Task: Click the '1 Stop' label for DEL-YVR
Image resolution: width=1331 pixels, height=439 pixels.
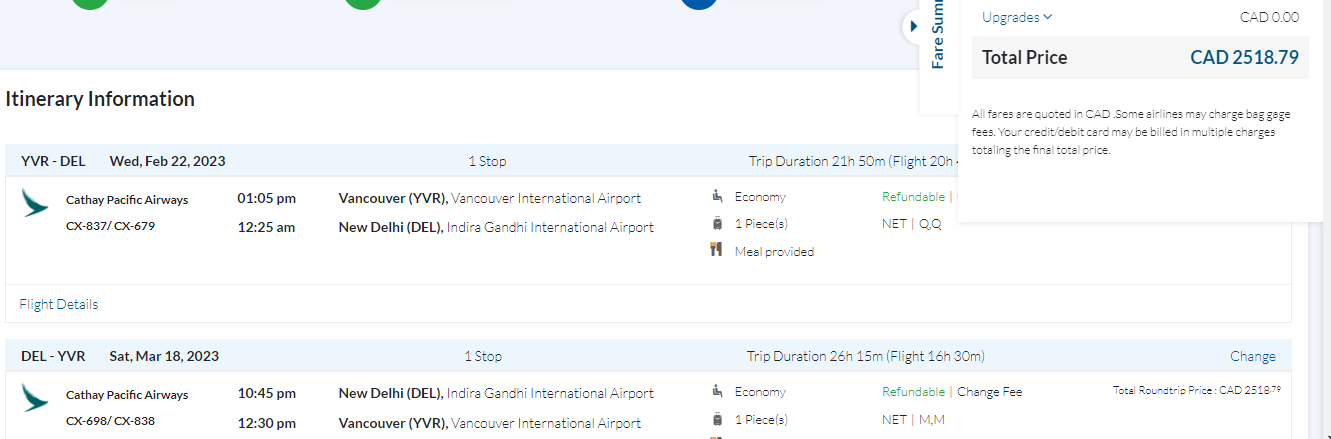Action: click(483, 356)
